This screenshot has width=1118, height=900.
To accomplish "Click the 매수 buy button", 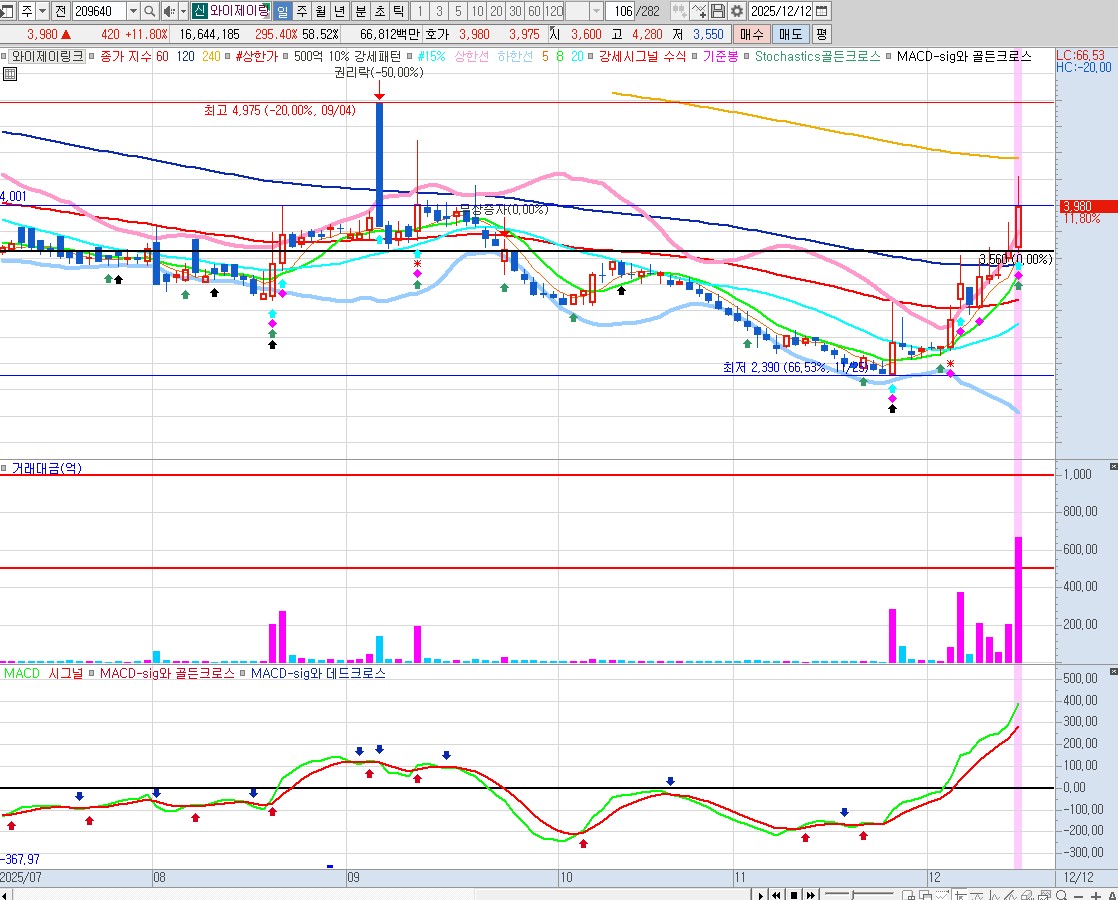I will [x=752, y=34].
